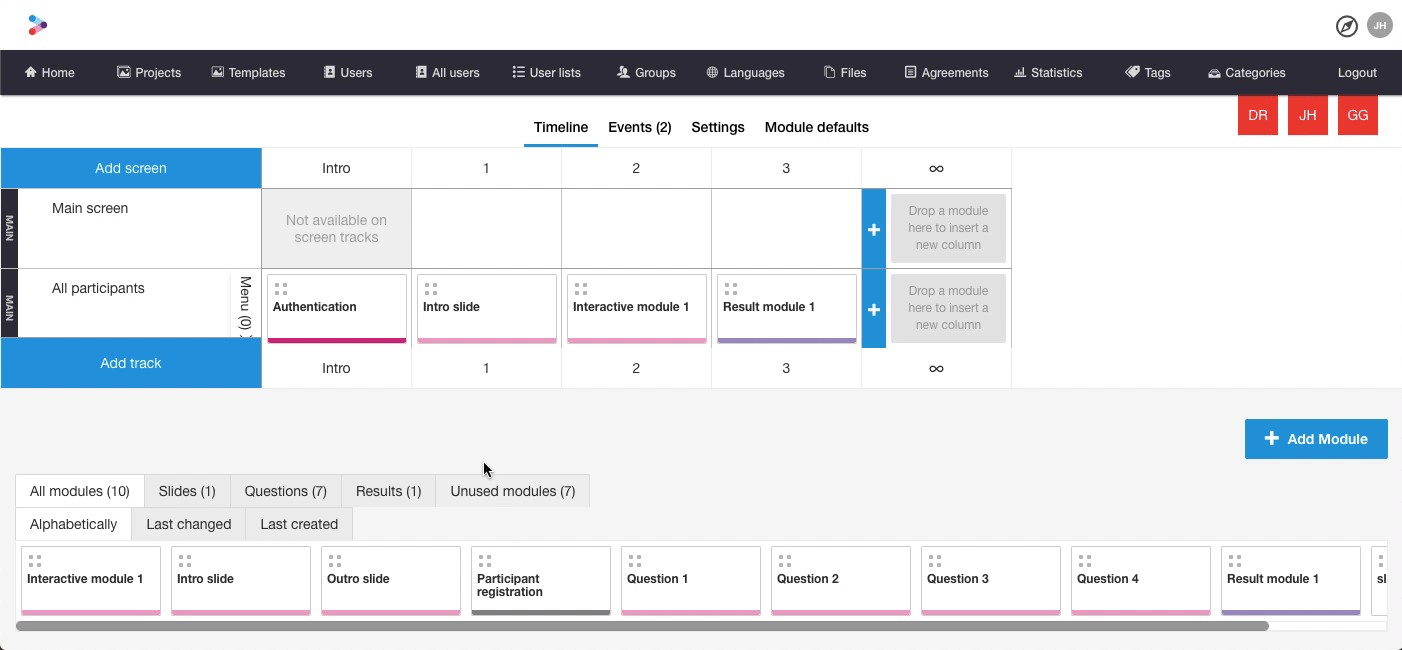Click the plus icon in All participants row
This screenshot has height=650, width=1402.
(x=873, y=309)
